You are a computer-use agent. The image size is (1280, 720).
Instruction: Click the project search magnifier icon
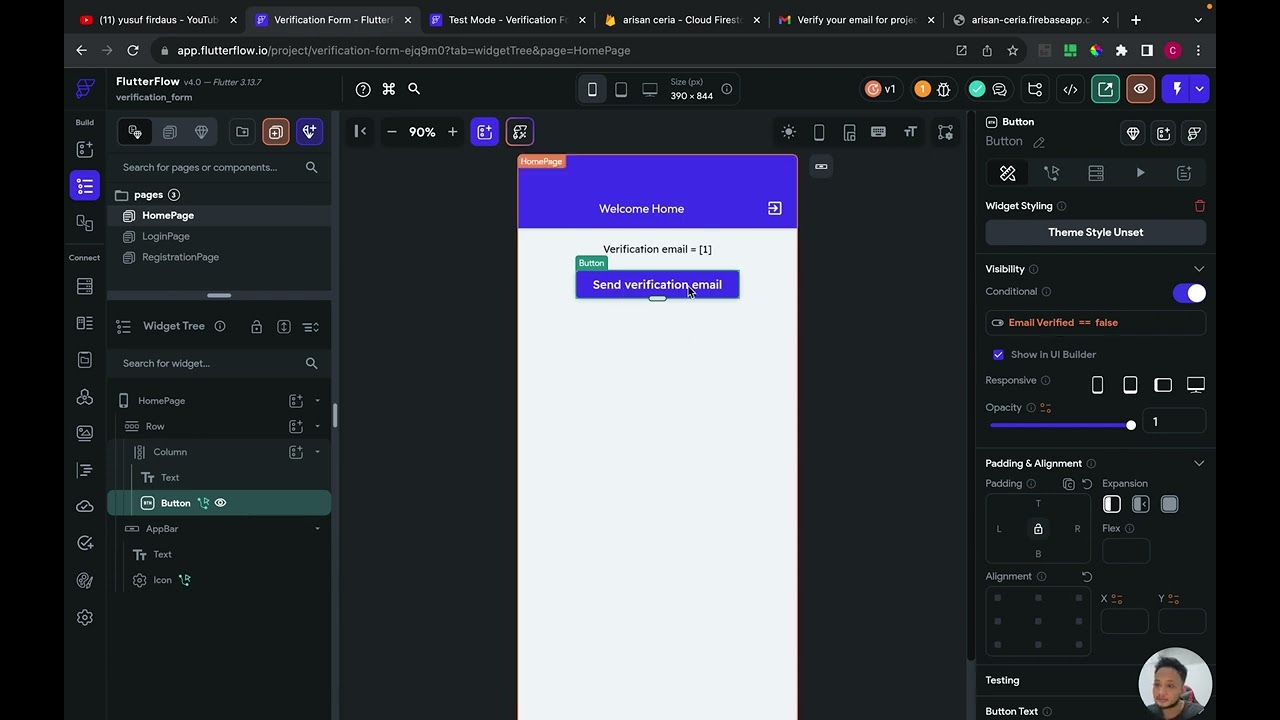(x=414, y=89)
